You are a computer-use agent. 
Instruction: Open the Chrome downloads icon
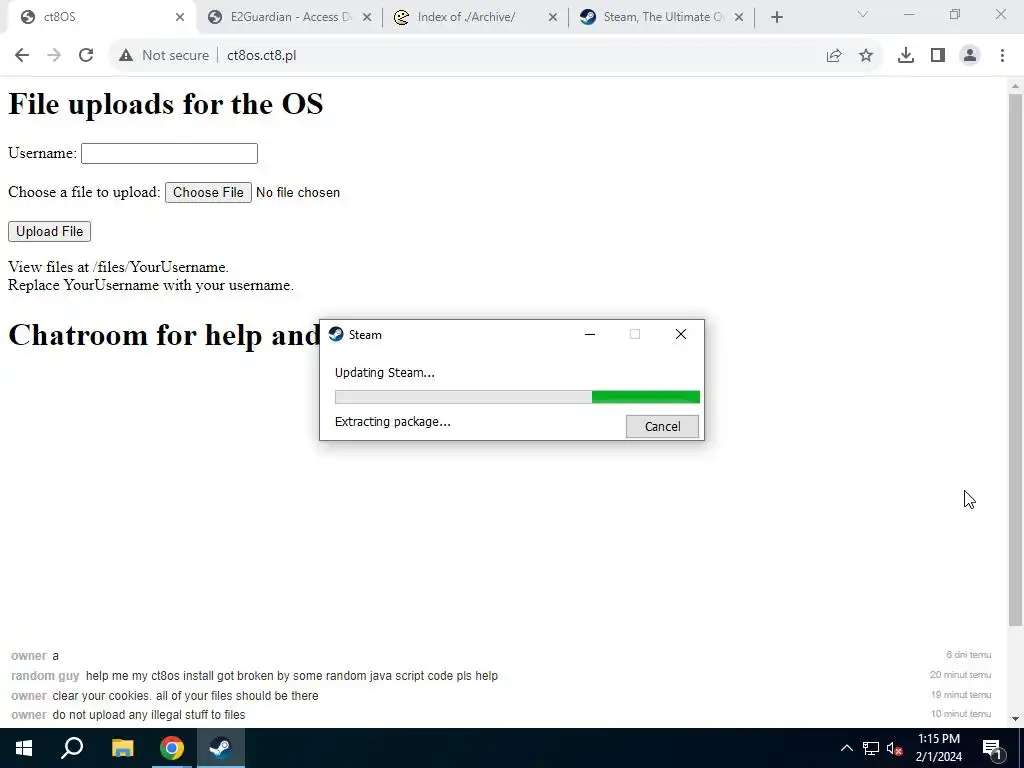coord(905,56)
